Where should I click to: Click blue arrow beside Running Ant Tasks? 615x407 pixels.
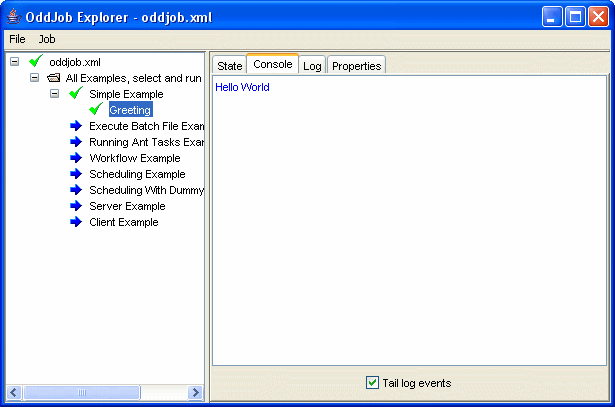coord(76,142)
